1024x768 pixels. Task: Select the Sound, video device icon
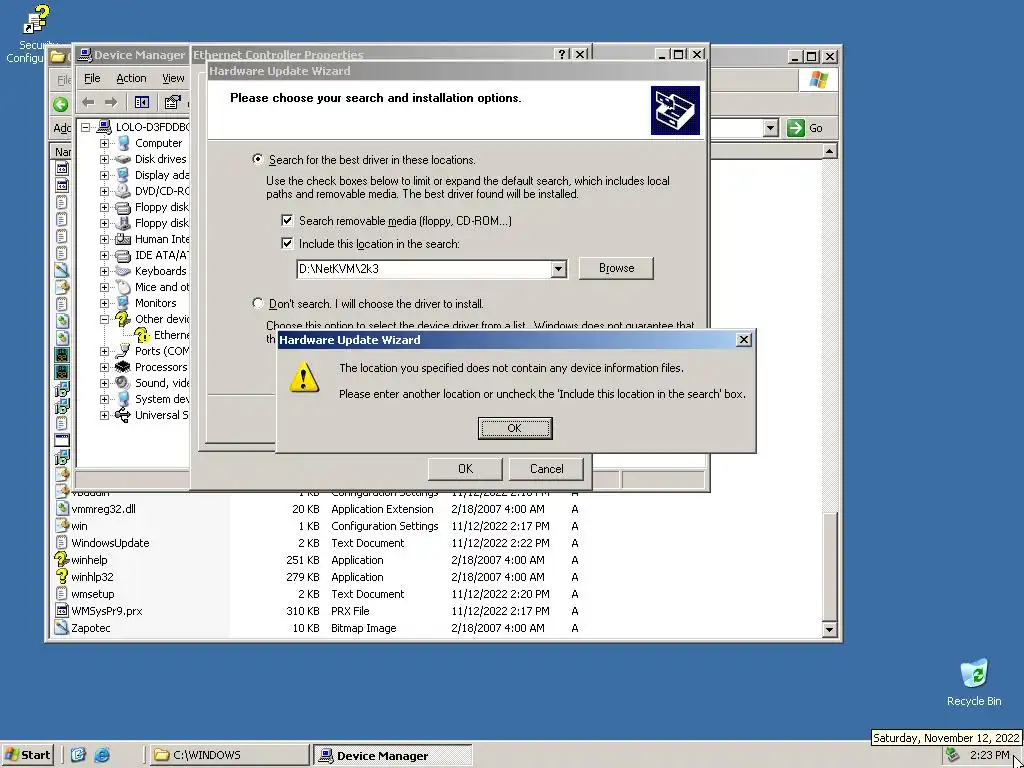[x=123, y=383]
